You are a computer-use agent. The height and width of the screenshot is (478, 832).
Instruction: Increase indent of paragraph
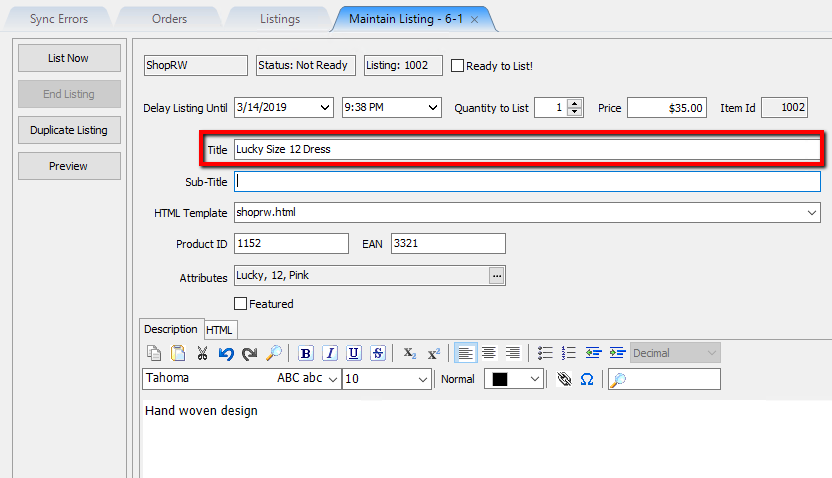point(617,353)
